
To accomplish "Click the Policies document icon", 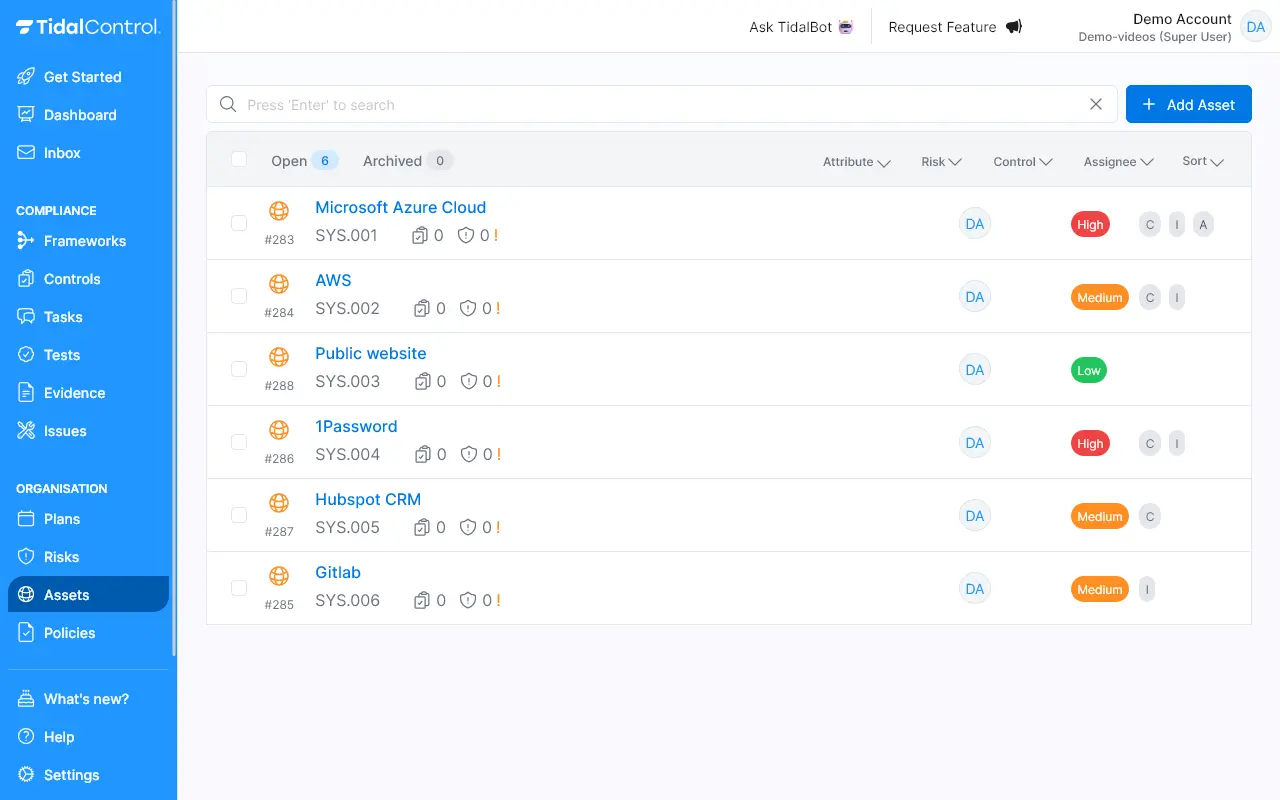I will click(x=26, y=633).
